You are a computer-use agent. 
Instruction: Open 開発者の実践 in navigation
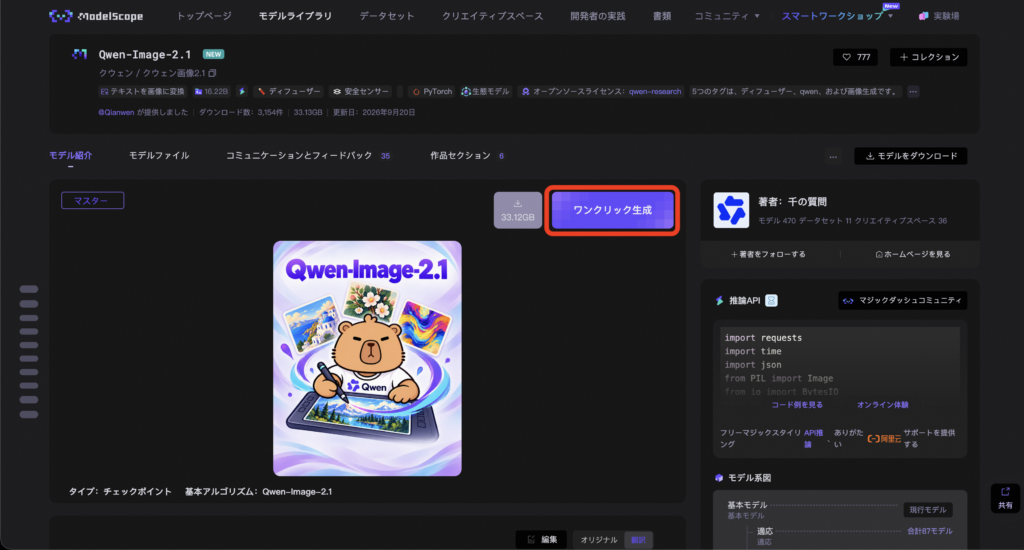[598, 16]
